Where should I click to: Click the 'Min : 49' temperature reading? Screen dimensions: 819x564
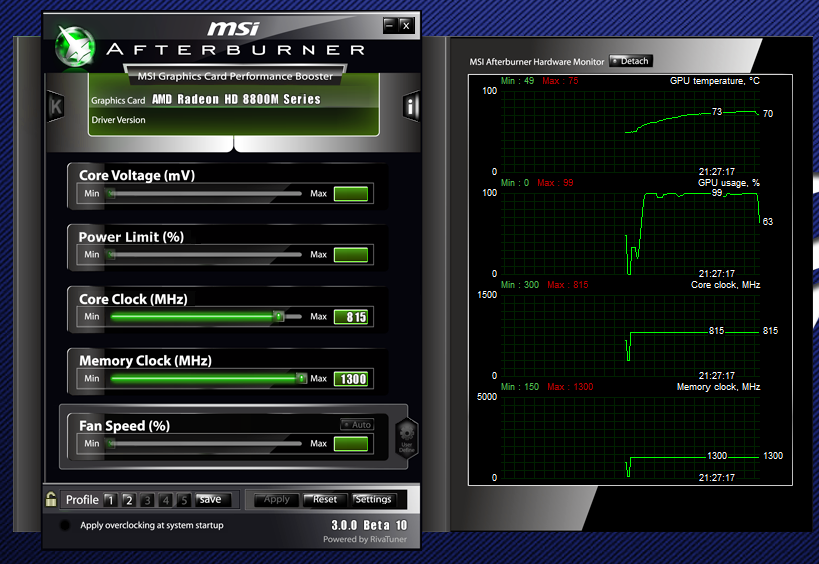click(517, 81)
